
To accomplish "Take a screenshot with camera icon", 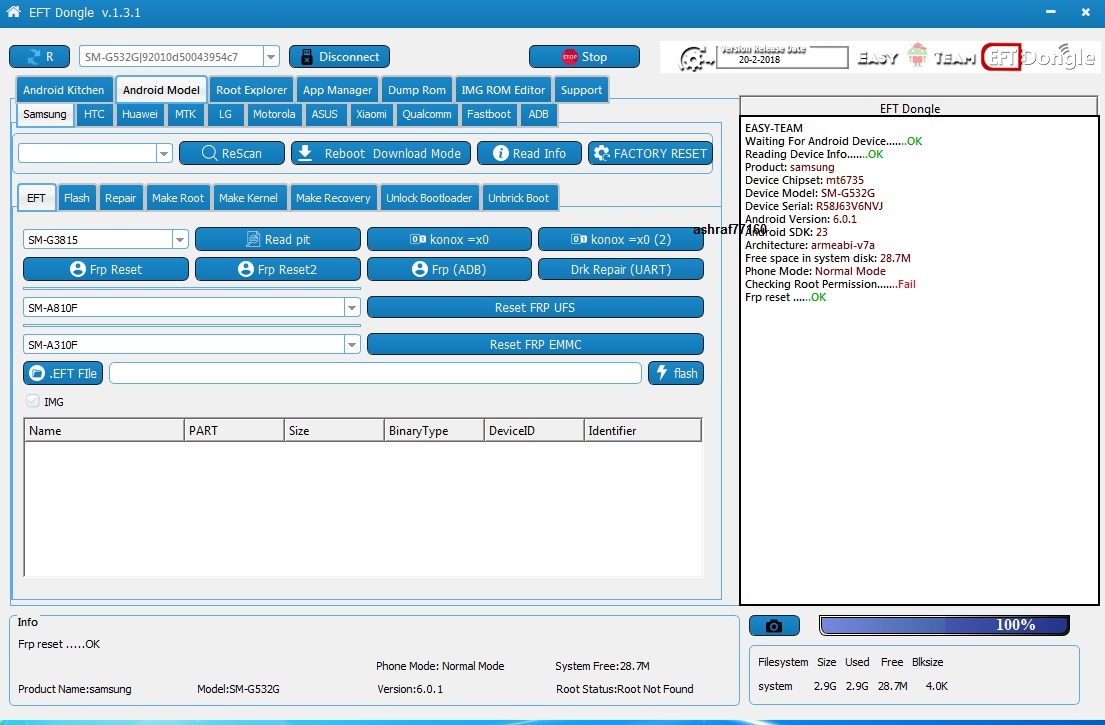I will click(x=774, y=626).
